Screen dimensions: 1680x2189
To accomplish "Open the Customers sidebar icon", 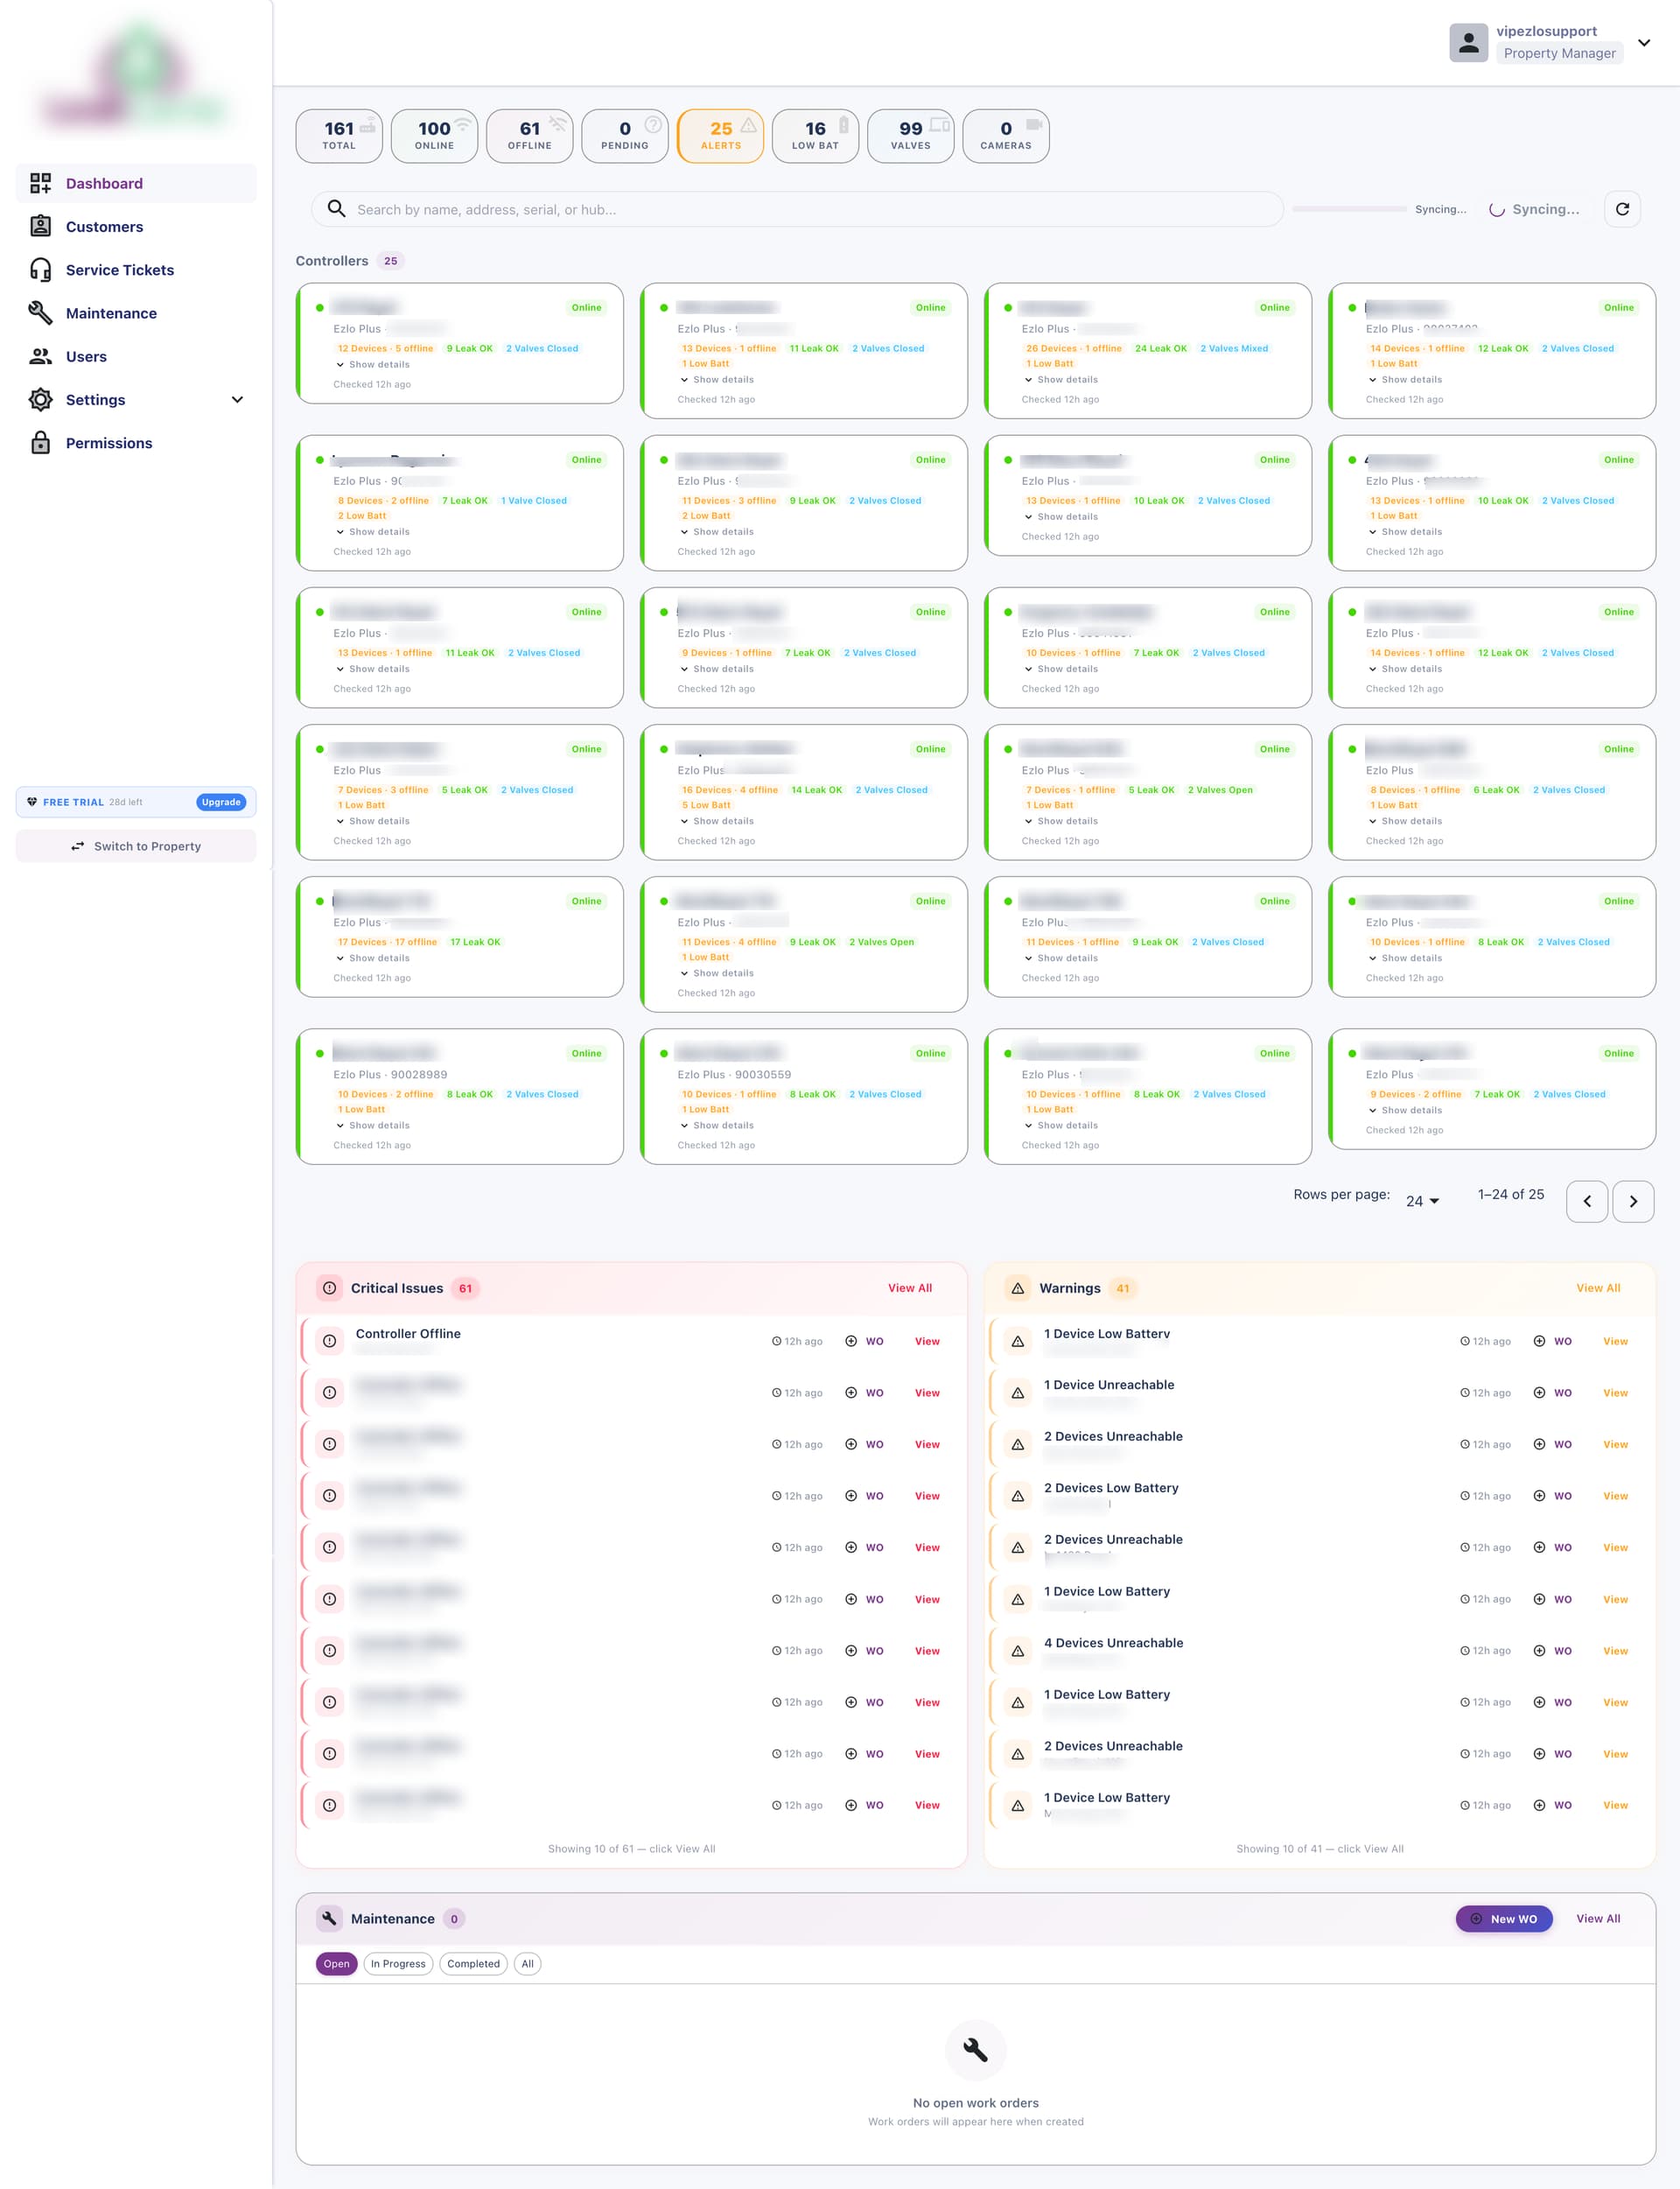I will click(x=40, y=227).
